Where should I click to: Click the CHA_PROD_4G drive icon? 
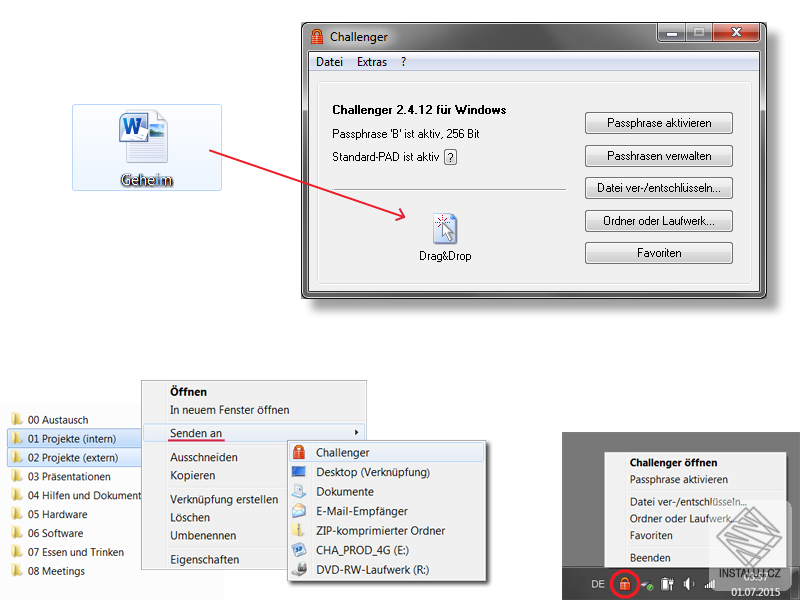click(299, 550)
